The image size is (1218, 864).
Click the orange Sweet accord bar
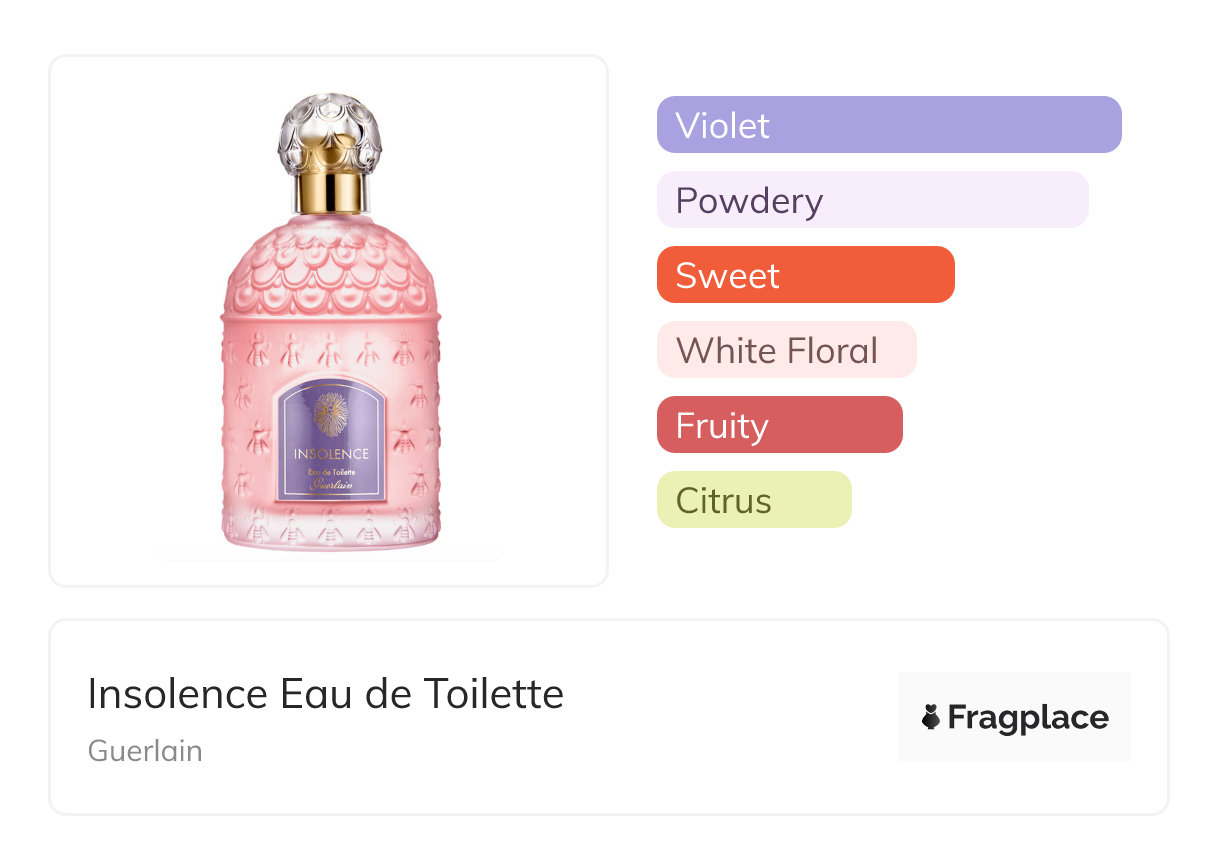click(x=805, y=275)
